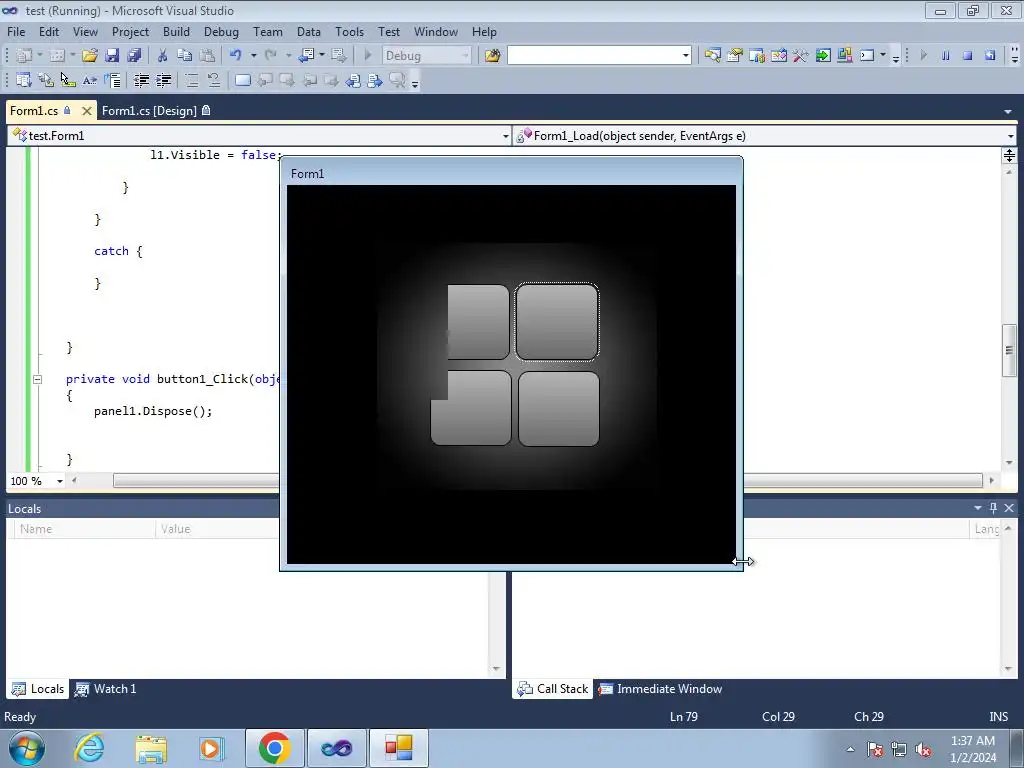The width and height of the screenshot is (1024, 768).
Task: Click the Extension Manager icon
Action: (844, 56)
